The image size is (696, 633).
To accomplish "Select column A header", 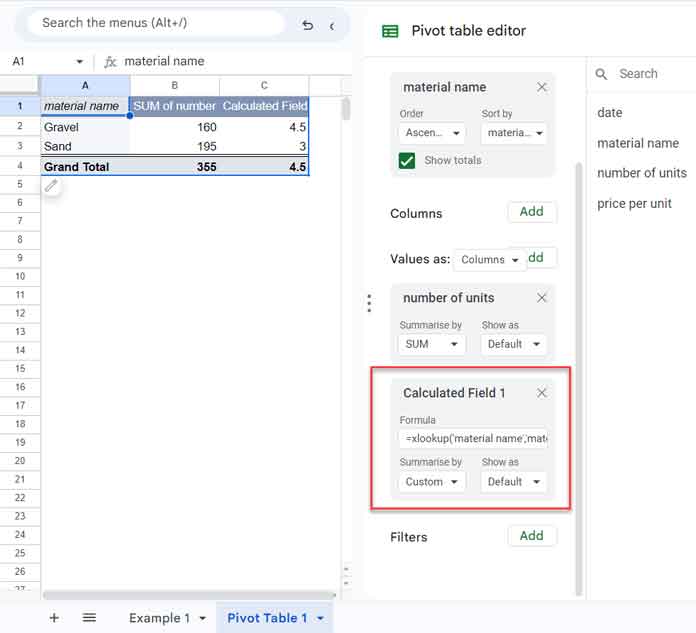I will pyautogui.click(x=85, y=85).
